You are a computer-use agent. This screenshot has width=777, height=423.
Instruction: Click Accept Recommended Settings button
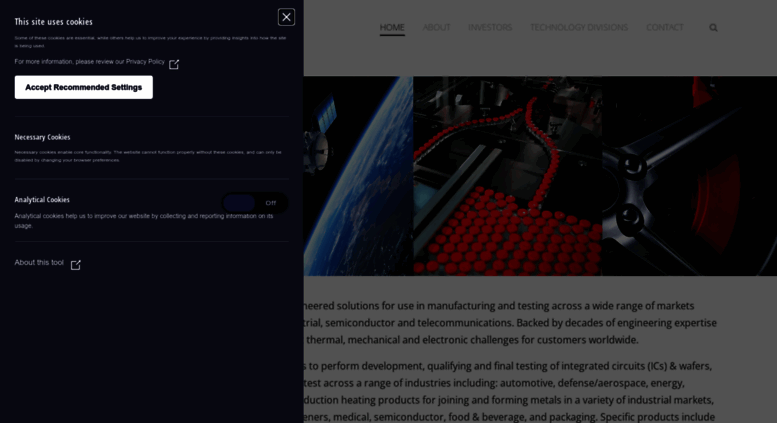tap(84, 87)
